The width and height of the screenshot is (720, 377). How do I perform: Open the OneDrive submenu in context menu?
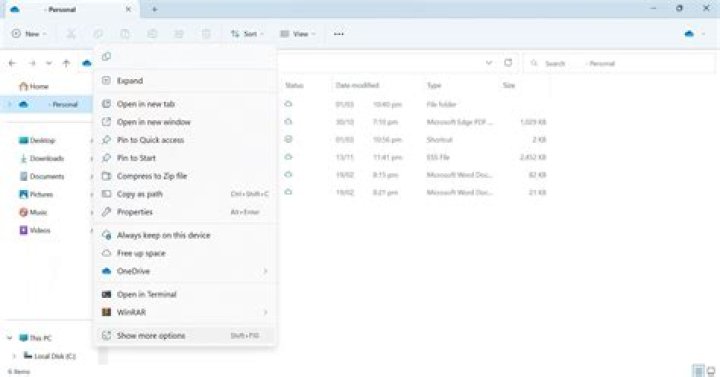(x=185, y=271)
